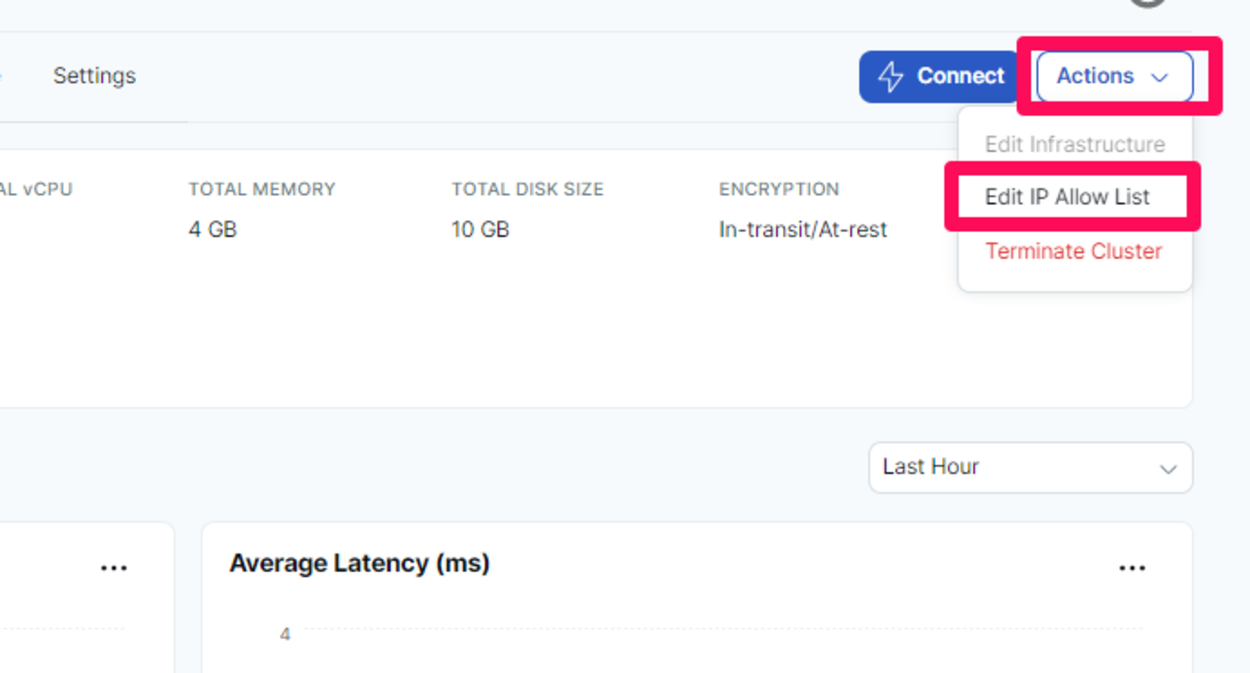Open the Last Hour time range dropdown
Viewport: 1250px width, 673px height.
click(x=1031, y=468)
